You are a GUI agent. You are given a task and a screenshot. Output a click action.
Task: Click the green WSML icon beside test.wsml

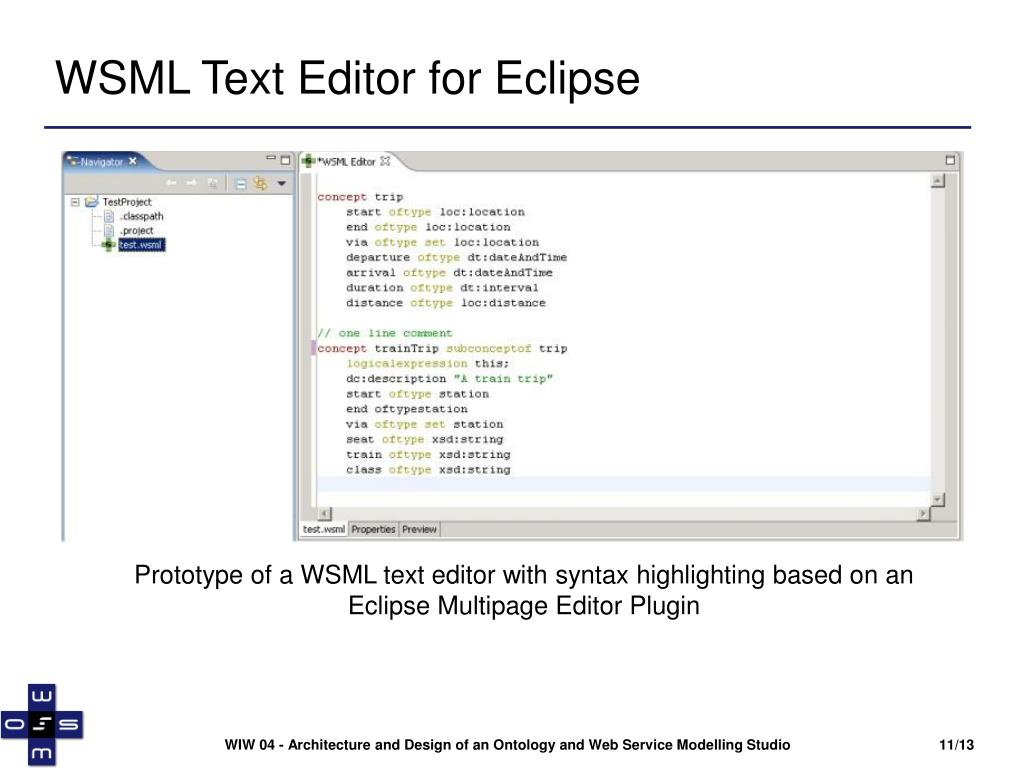click(108, 245)
